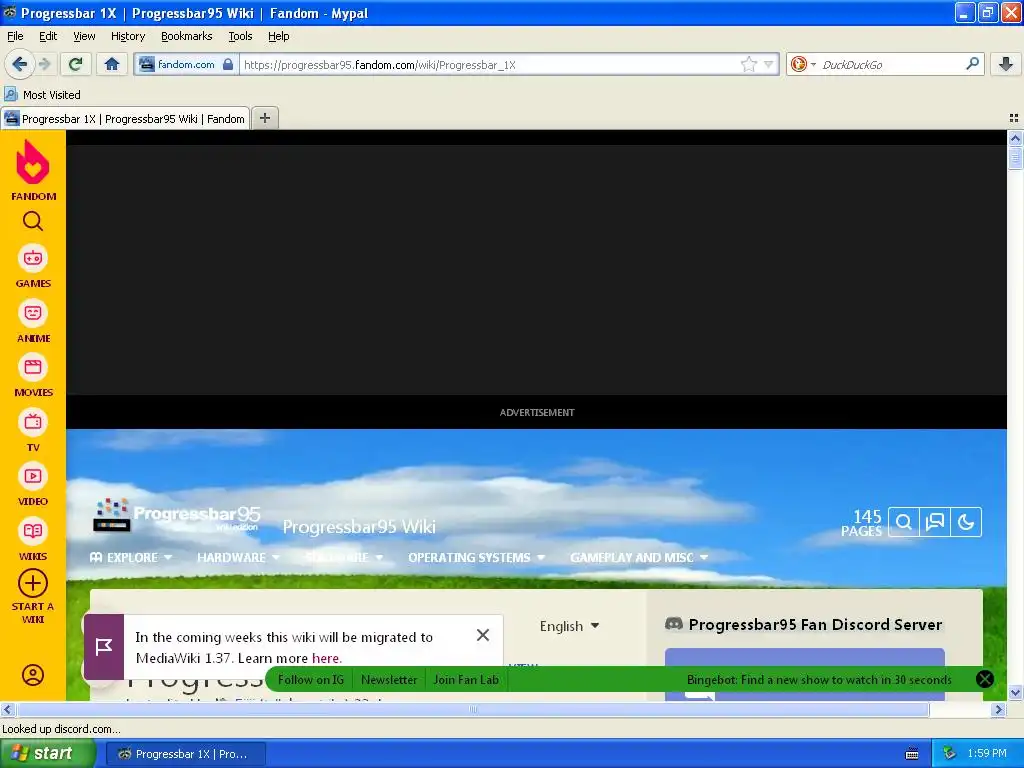
Task: Click the Progressbar95 Wiki title link
Action: (359, 526)
